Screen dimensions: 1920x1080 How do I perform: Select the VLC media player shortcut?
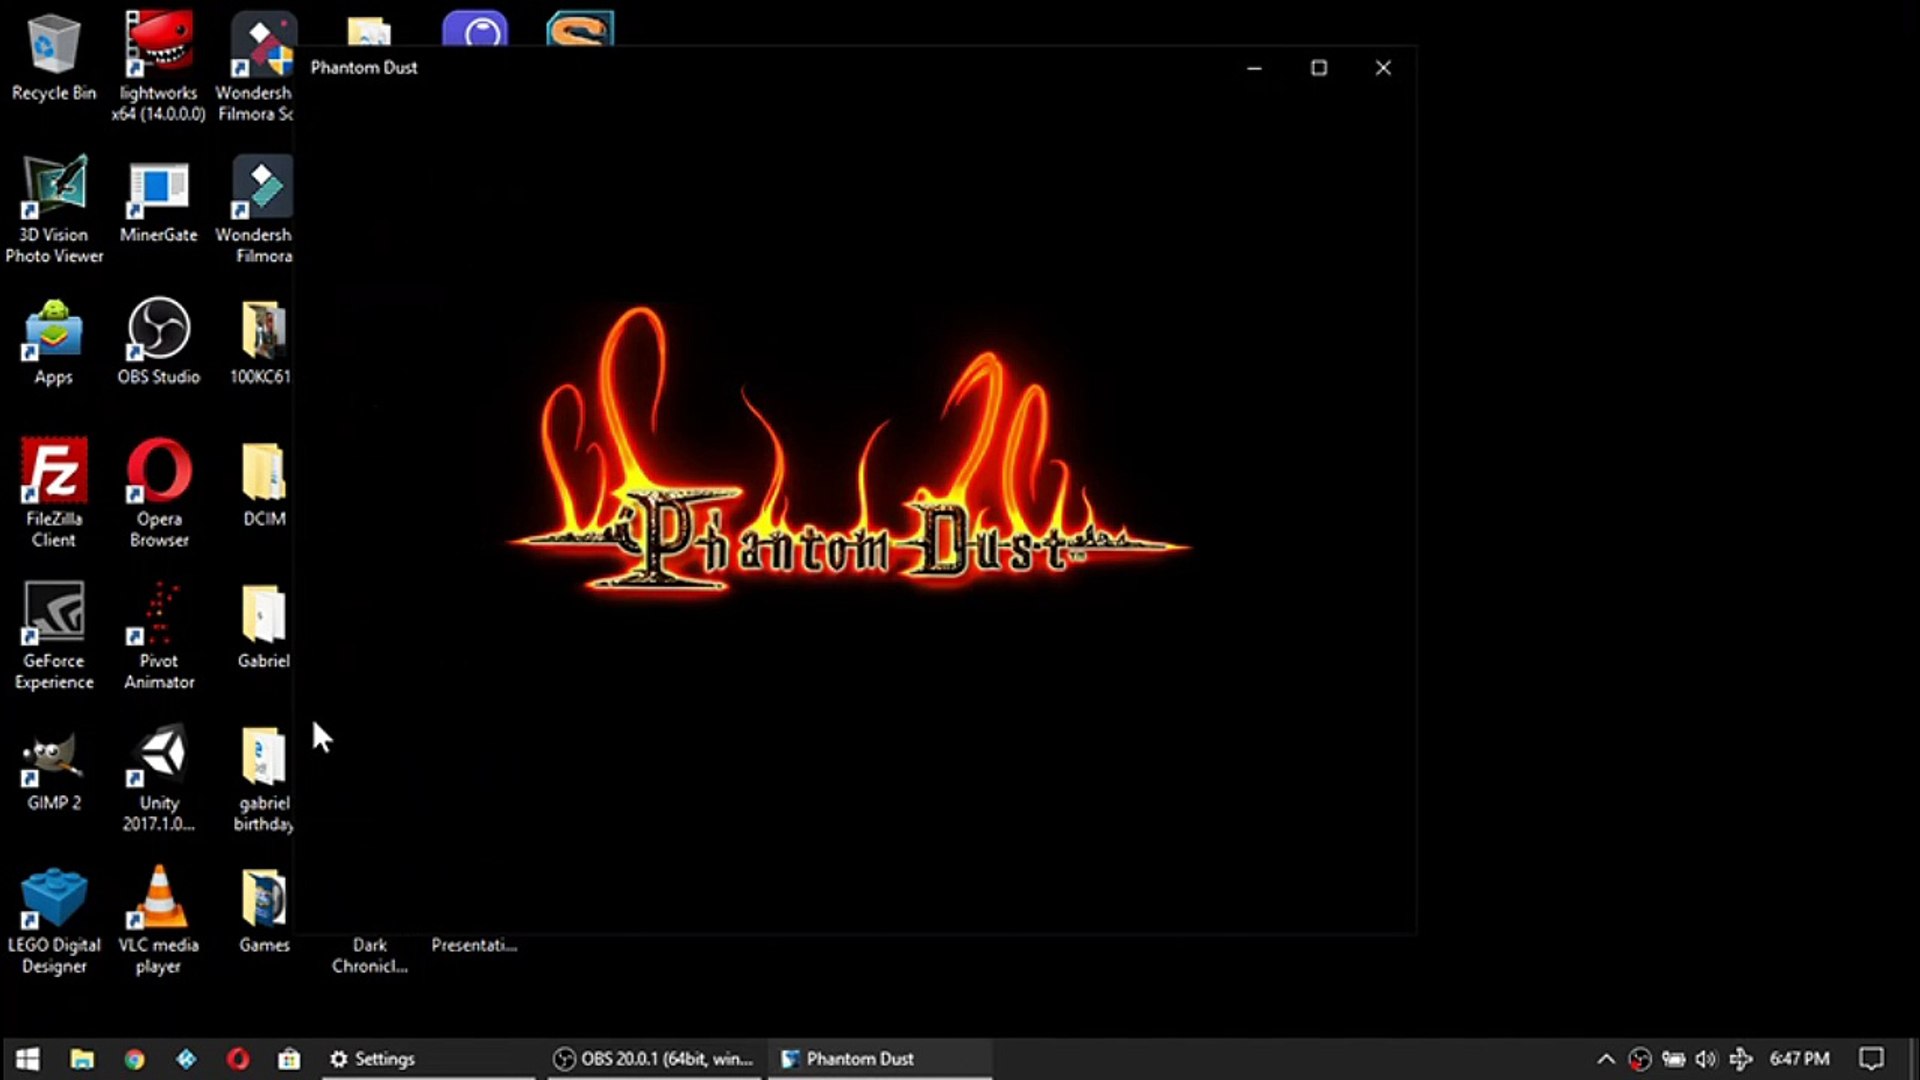pos(159,922)
